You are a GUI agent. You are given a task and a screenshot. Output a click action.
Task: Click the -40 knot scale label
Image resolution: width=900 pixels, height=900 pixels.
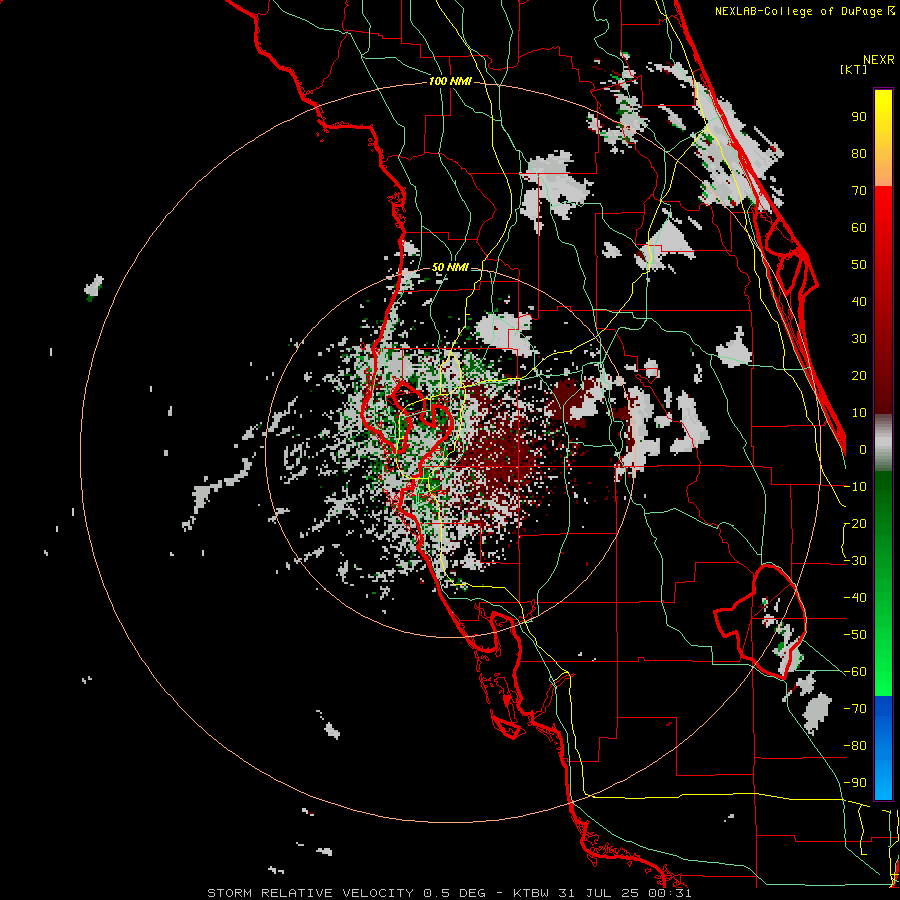(x=855, y=598)
